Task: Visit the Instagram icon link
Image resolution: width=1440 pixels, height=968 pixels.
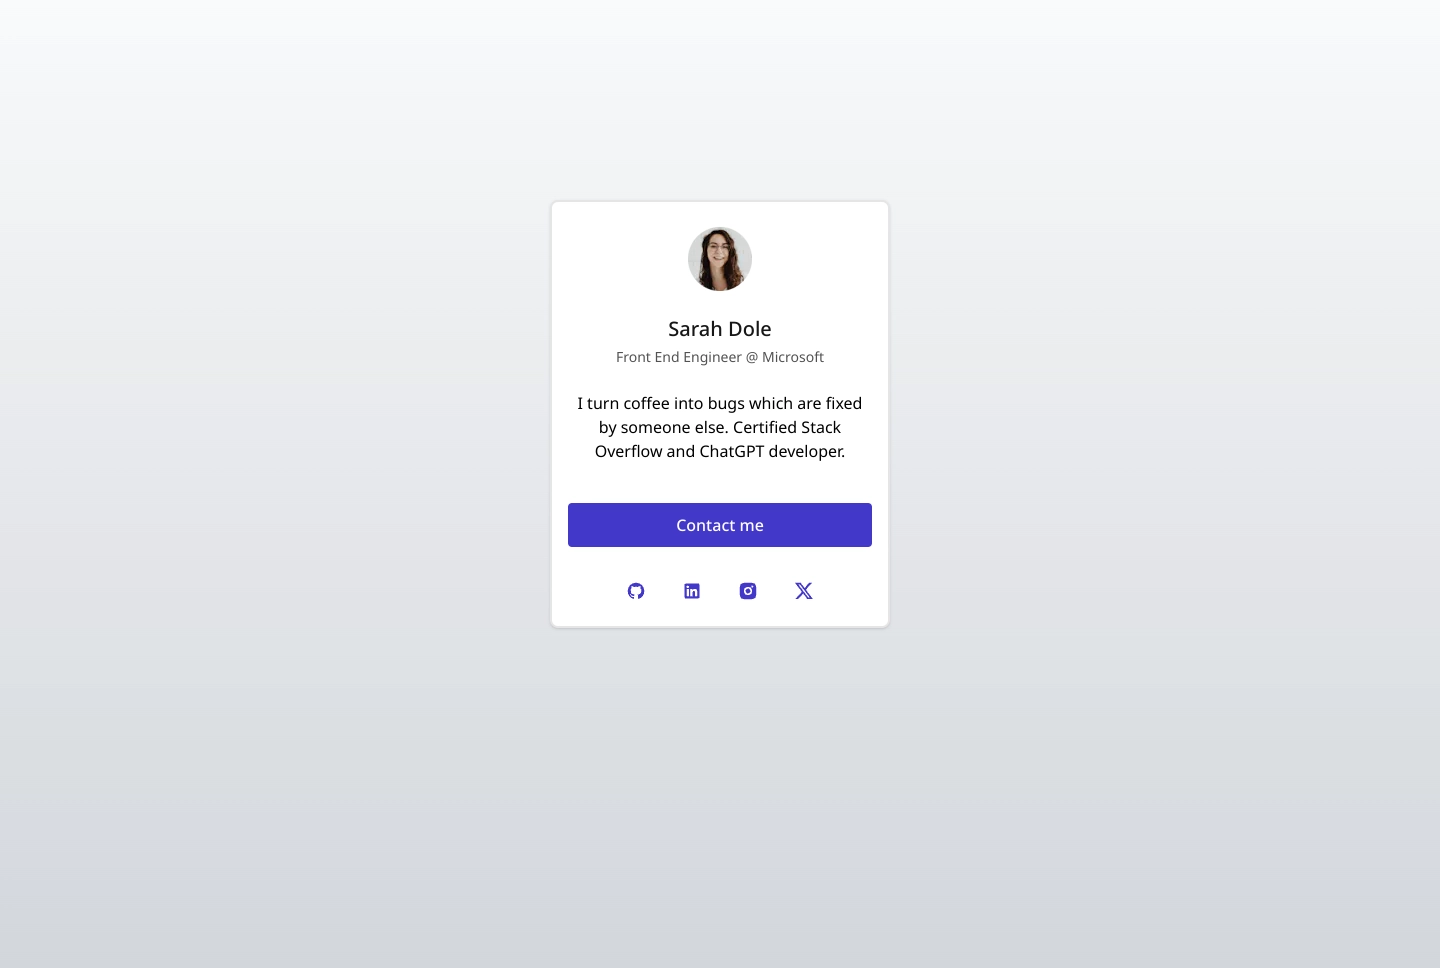Action: coord(748,591)
